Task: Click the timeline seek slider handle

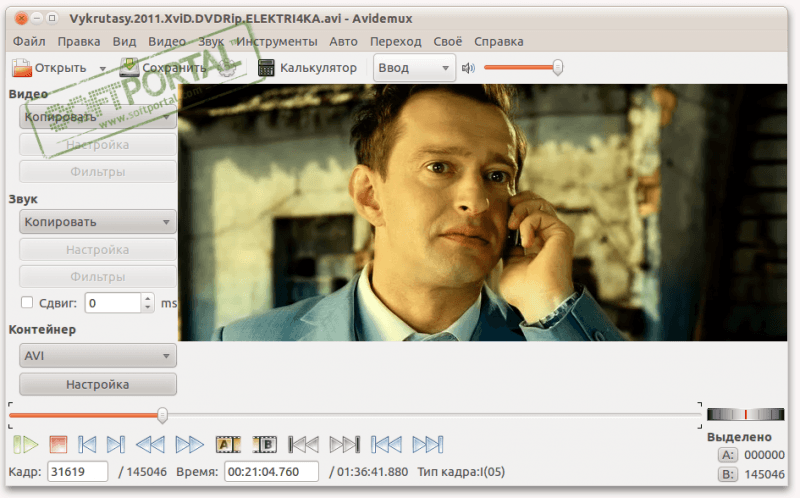Action: [162, 415]
